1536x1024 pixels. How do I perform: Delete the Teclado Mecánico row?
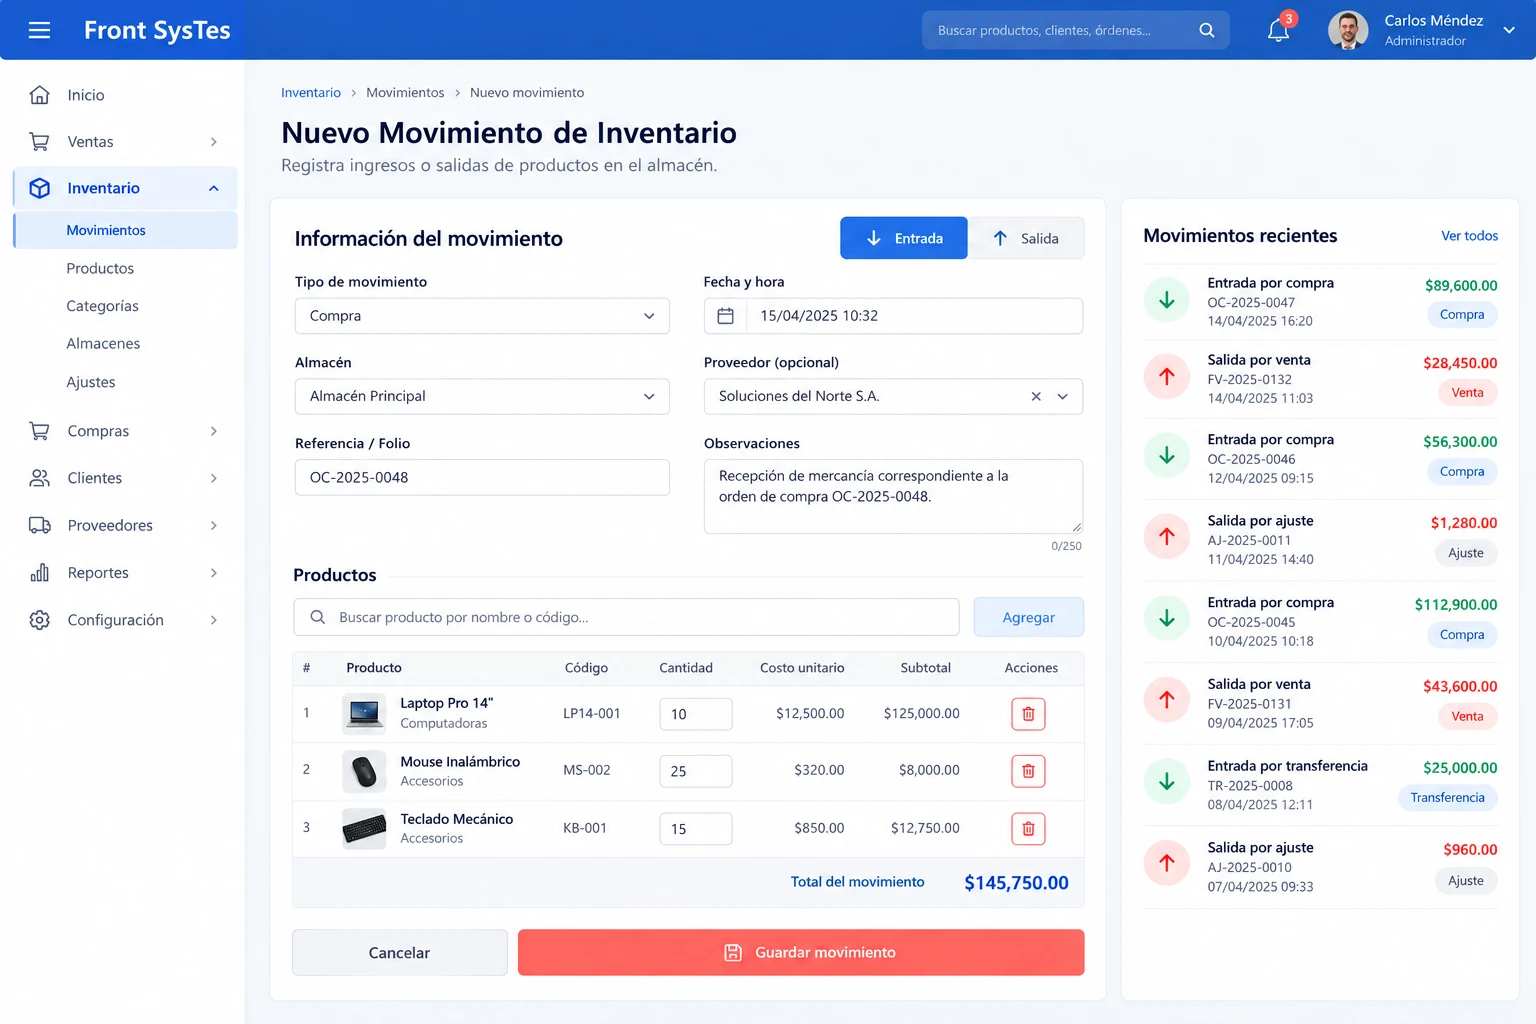coord(1028,828)
